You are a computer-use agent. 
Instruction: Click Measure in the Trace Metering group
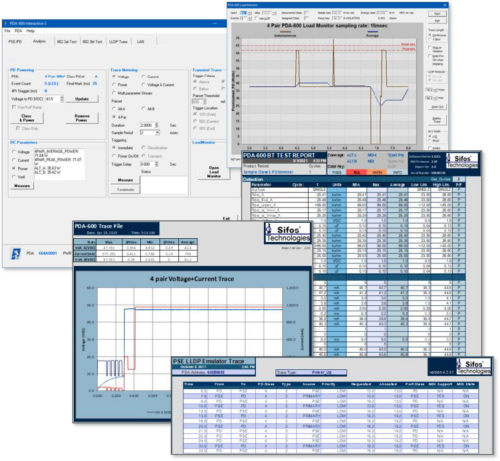(125, 180)
